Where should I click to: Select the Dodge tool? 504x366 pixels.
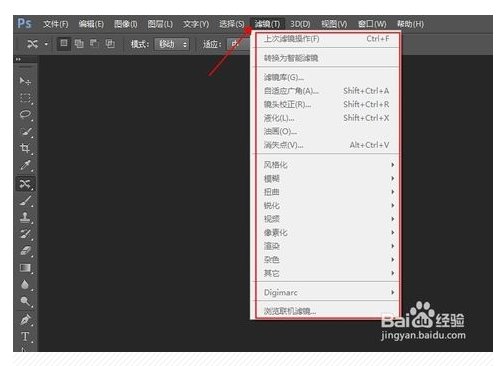click(25, 302)
